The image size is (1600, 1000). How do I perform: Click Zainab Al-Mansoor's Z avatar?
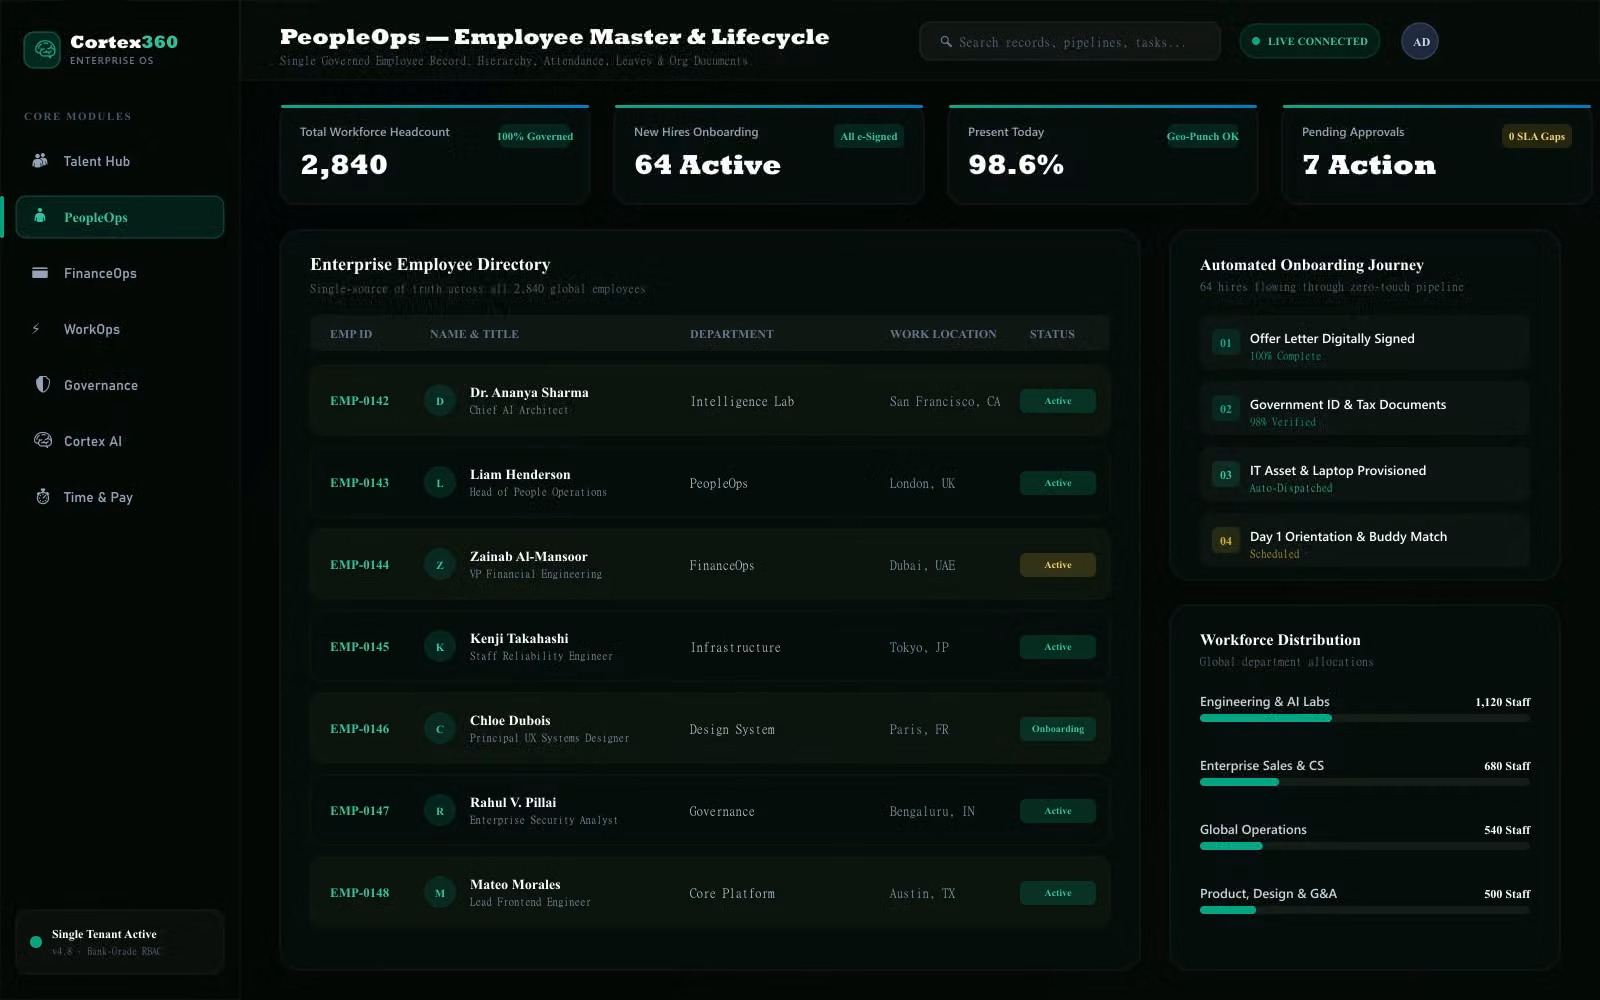[440, 565]
